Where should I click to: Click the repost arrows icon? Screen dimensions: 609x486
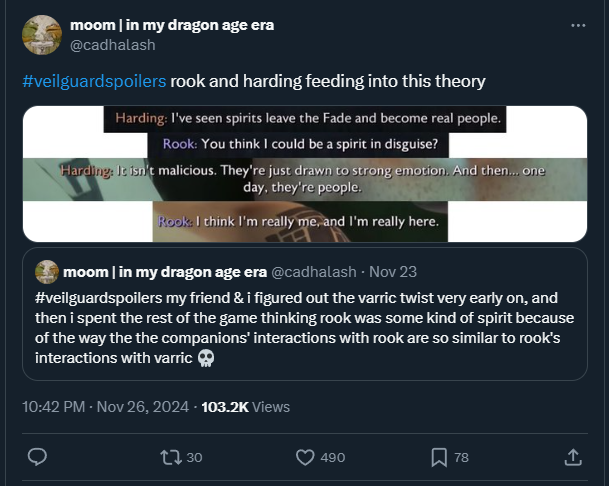click(x=171, y=457)
